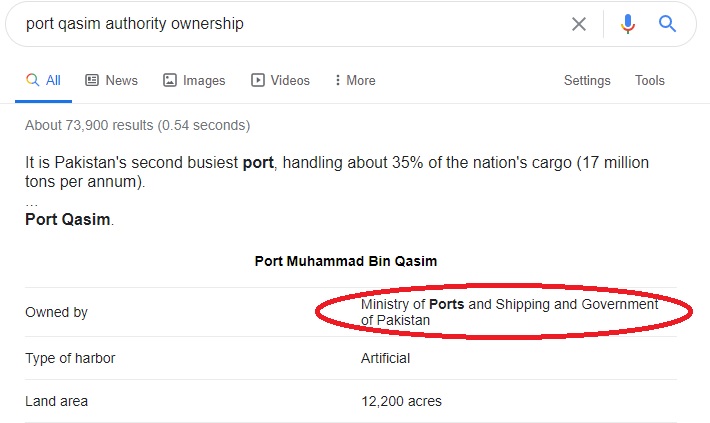Select the Videos play icon

258,80
